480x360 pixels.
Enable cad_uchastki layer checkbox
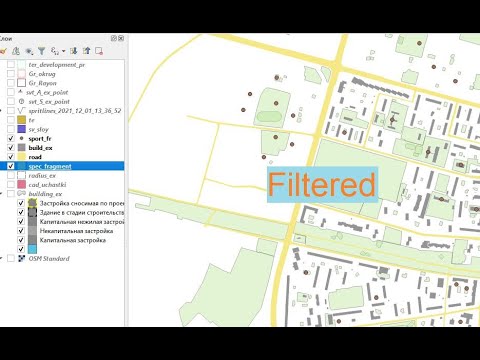point(11,184)
